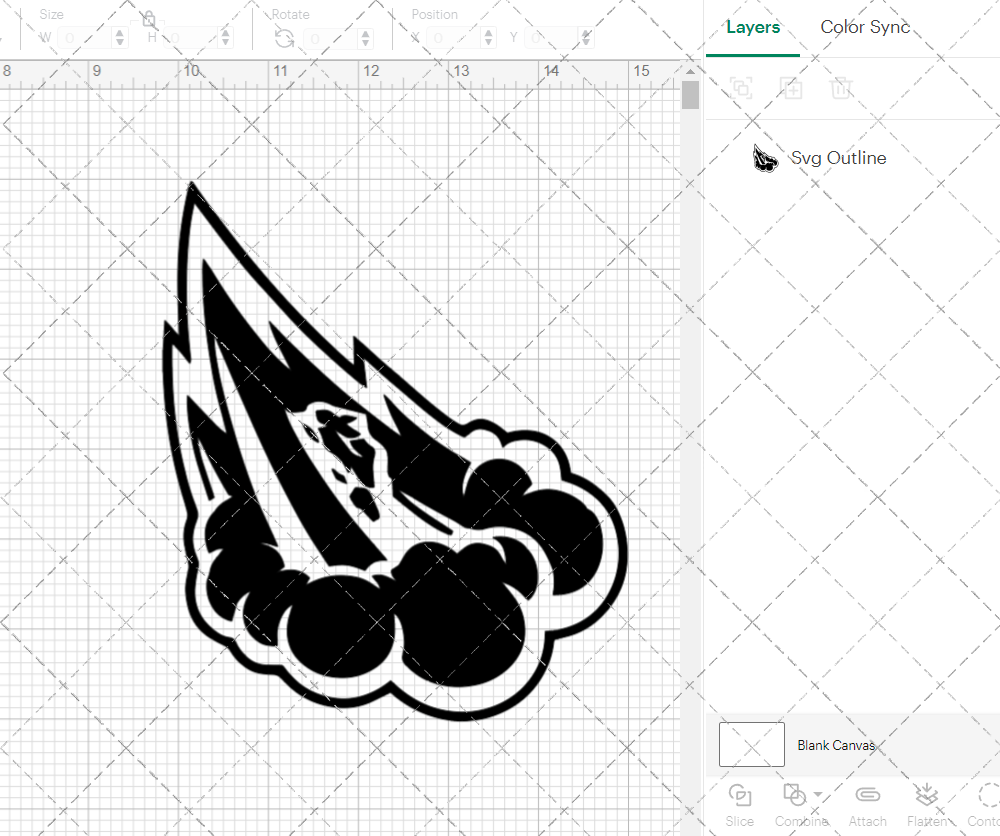This screenshot has width=1000, height=836.
Task: Toggle the size aspect ratio lock
Action: coord(148,17)
